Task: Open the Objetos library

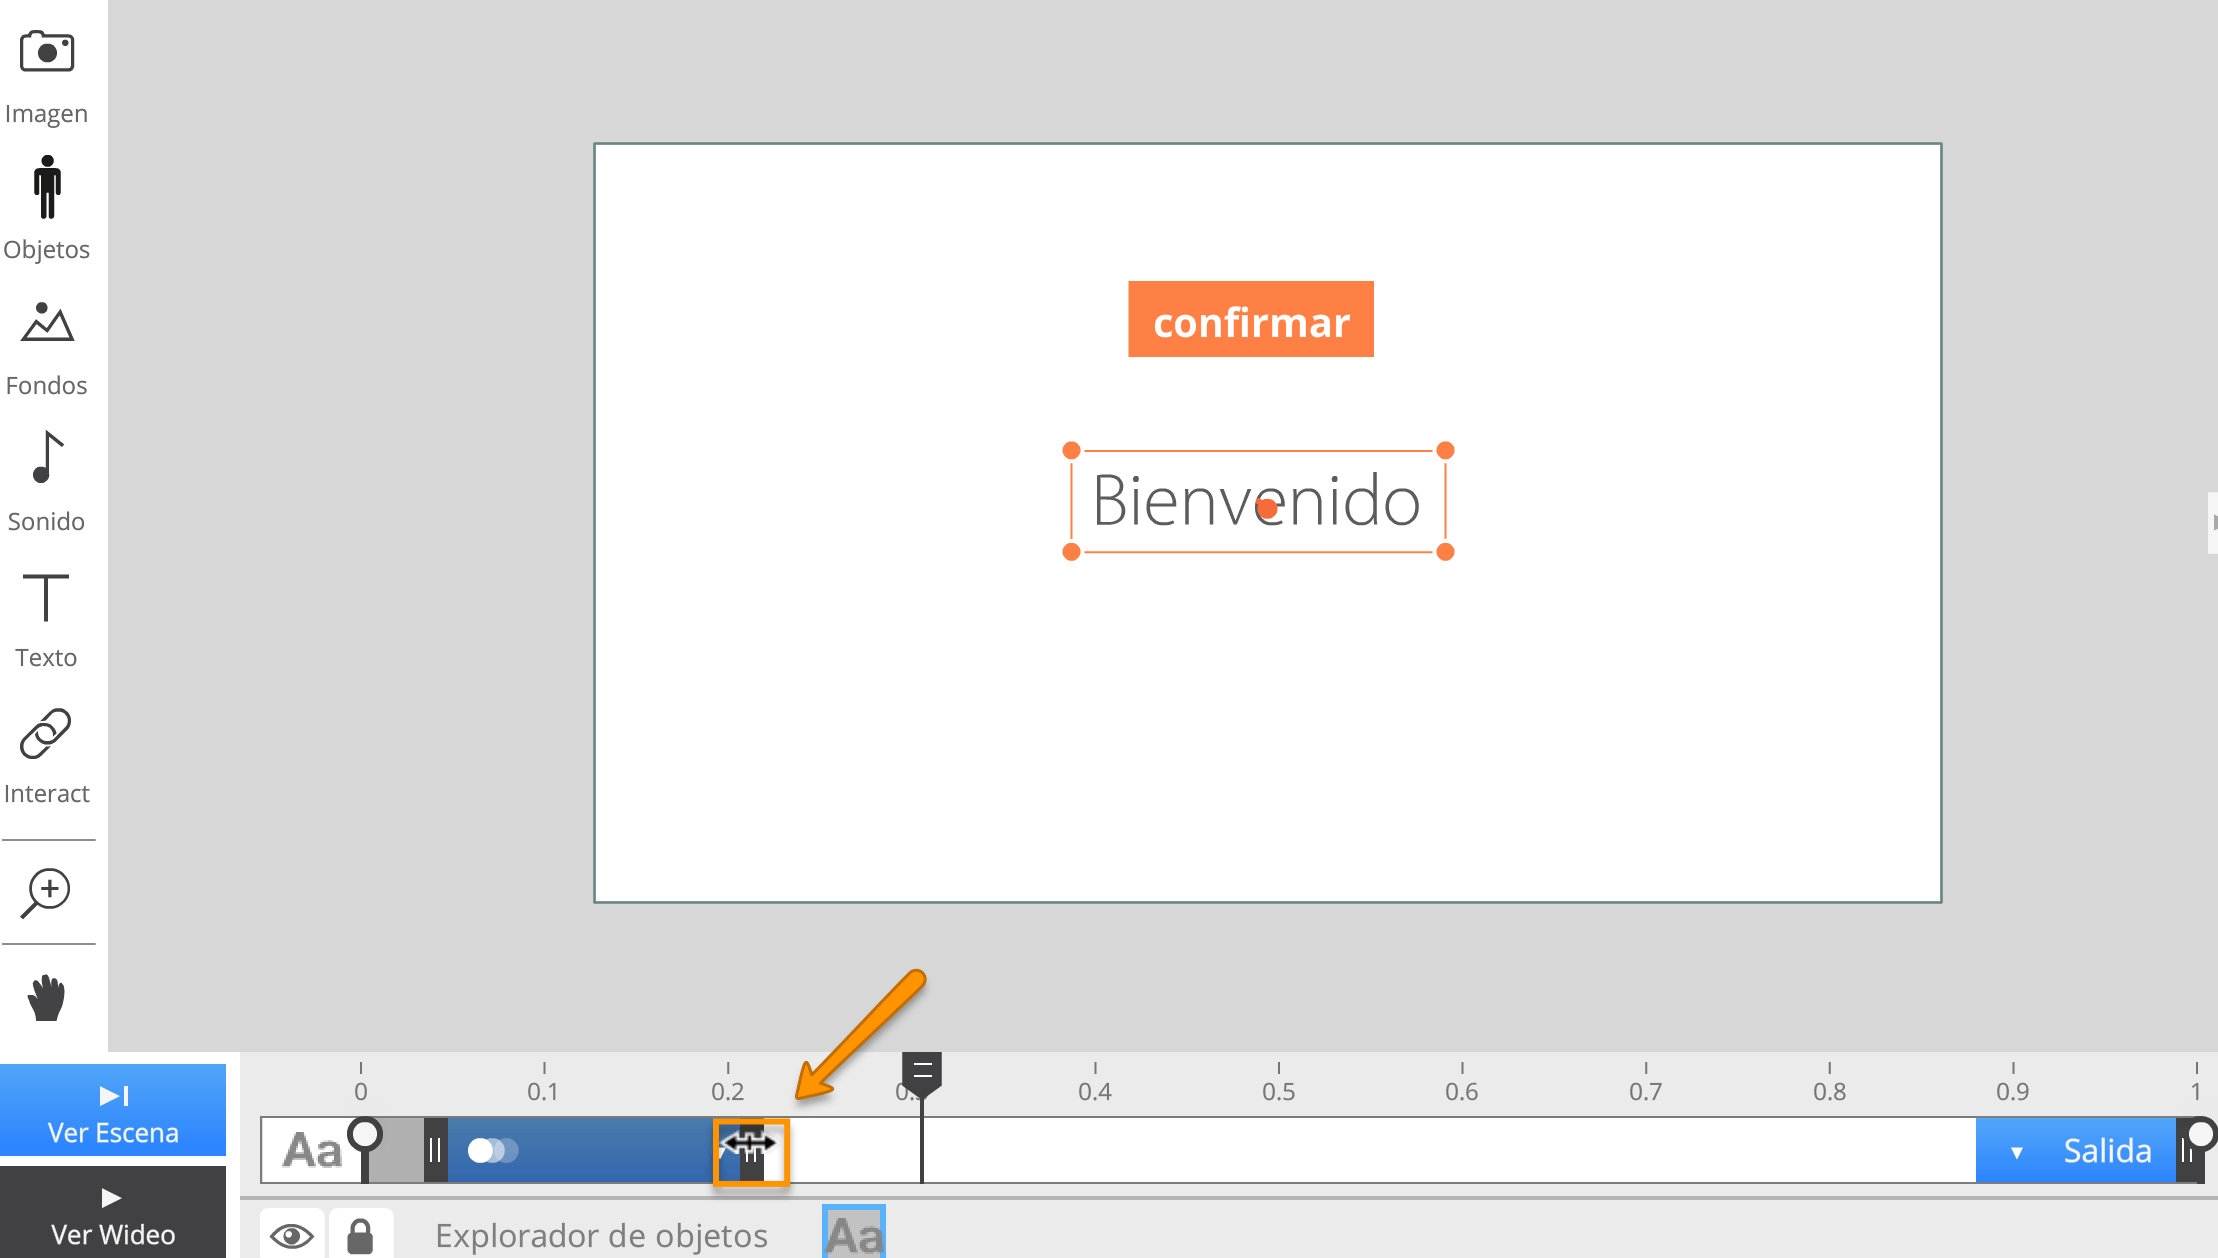Action: point(47,188)
